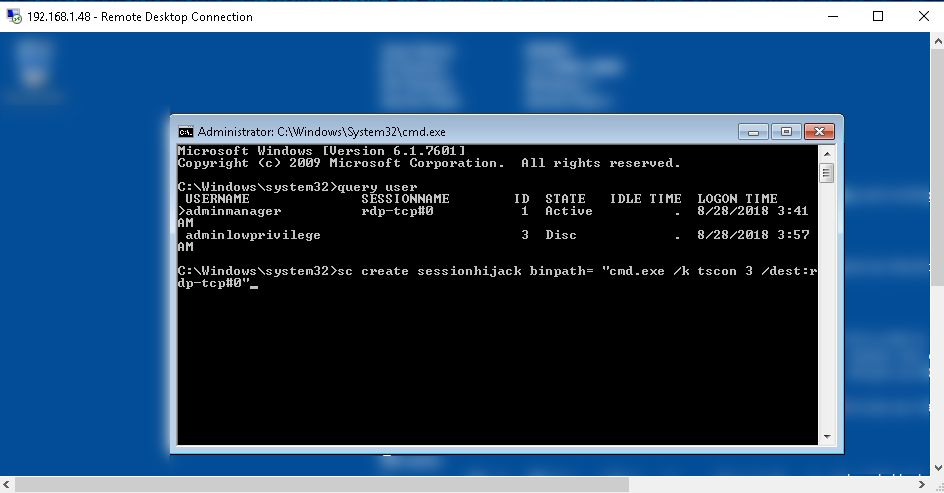The width and height of the screenshot is (944, 493).
Task: Maximize the cmd.exe Administrator window
Action: coord(786,132)
